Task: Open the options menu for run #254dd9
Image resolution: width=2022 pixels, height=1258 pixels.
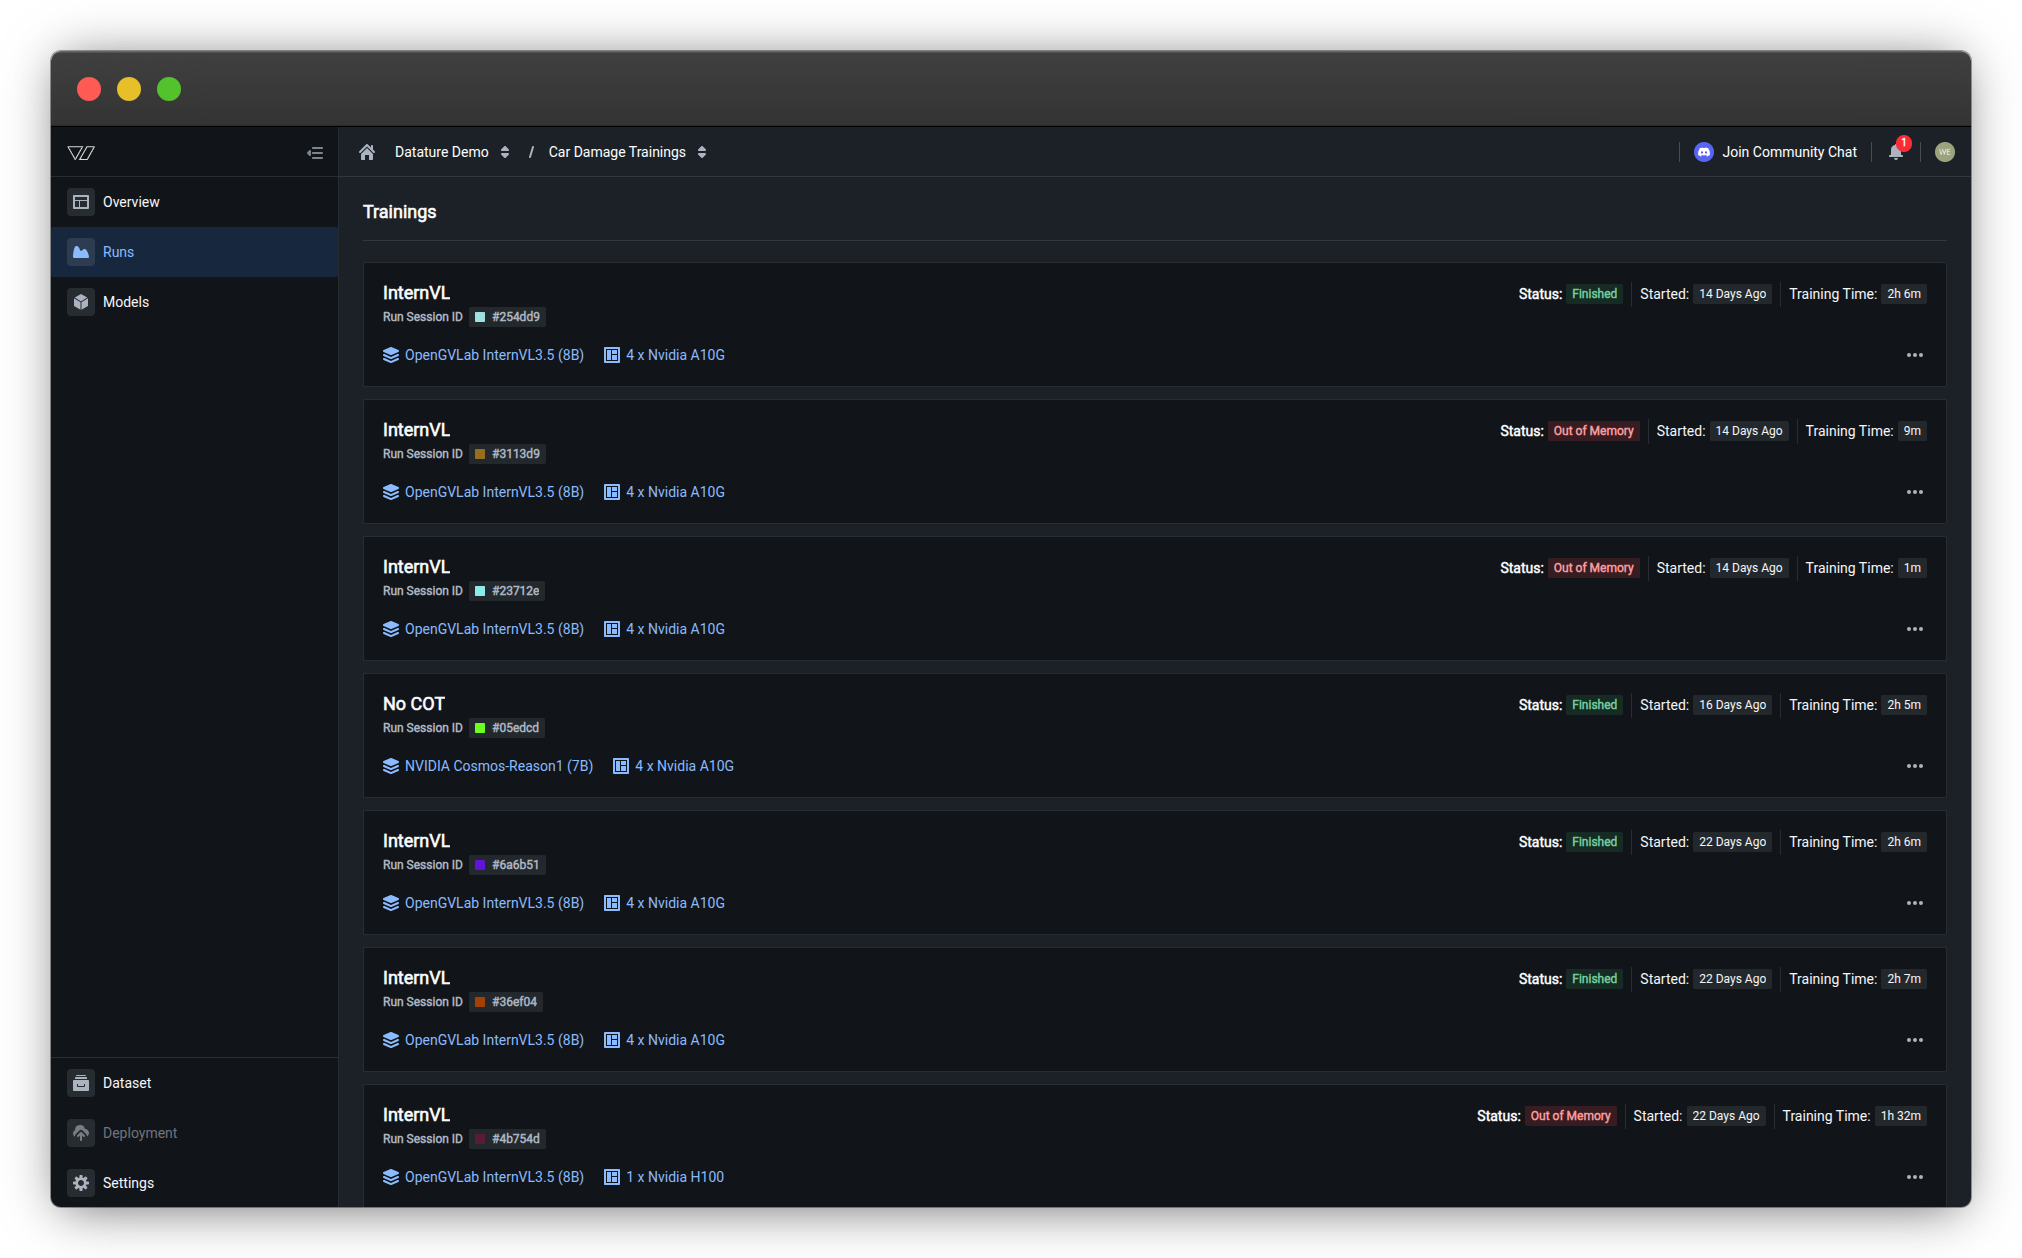Action: (x=1914, y=355)
